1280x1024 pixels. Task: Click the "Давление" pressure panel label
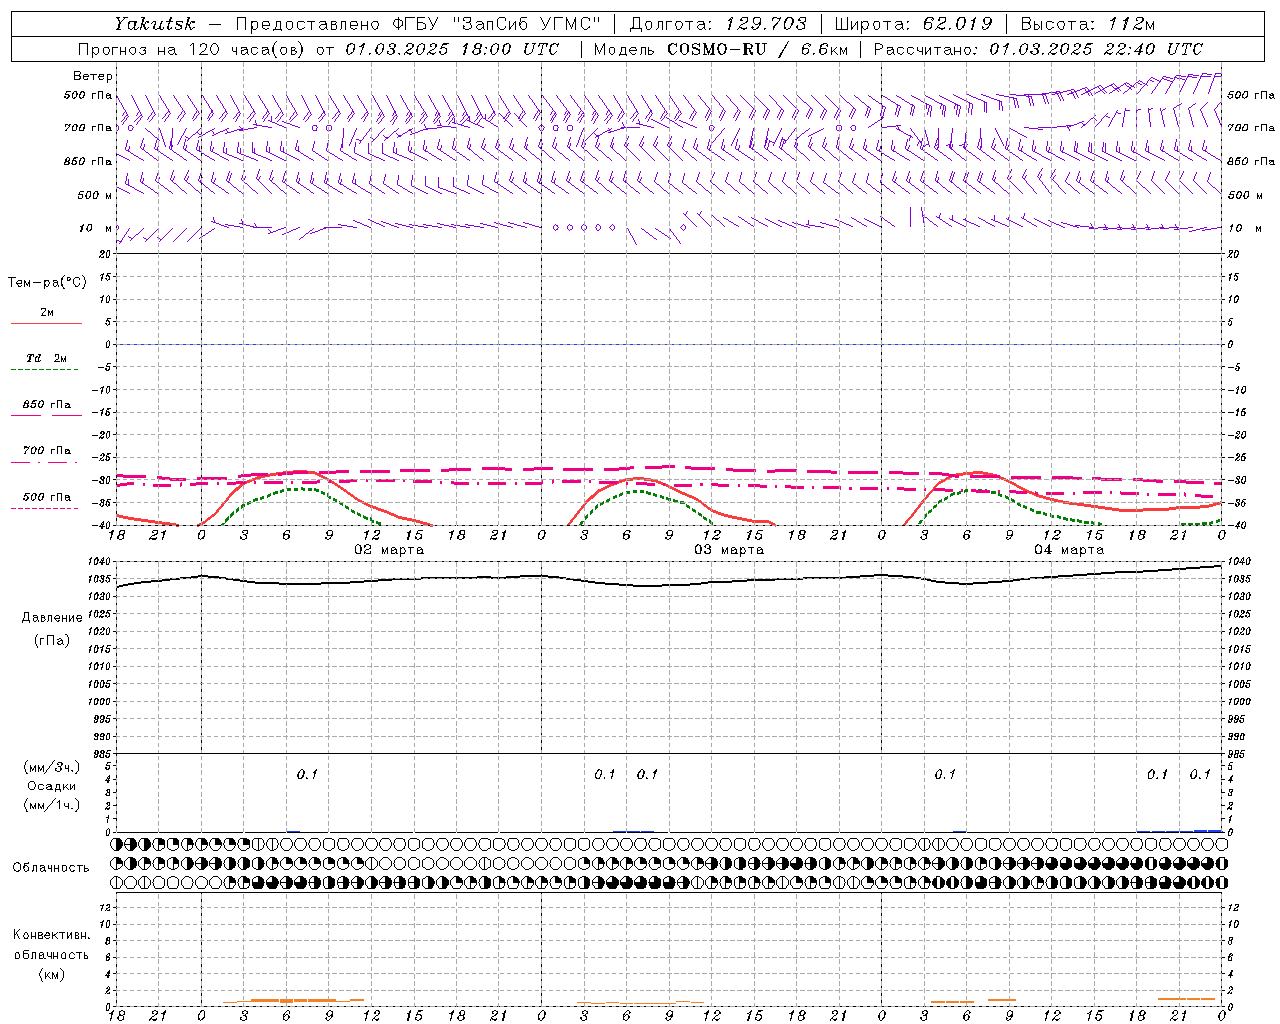pos(52,618)
